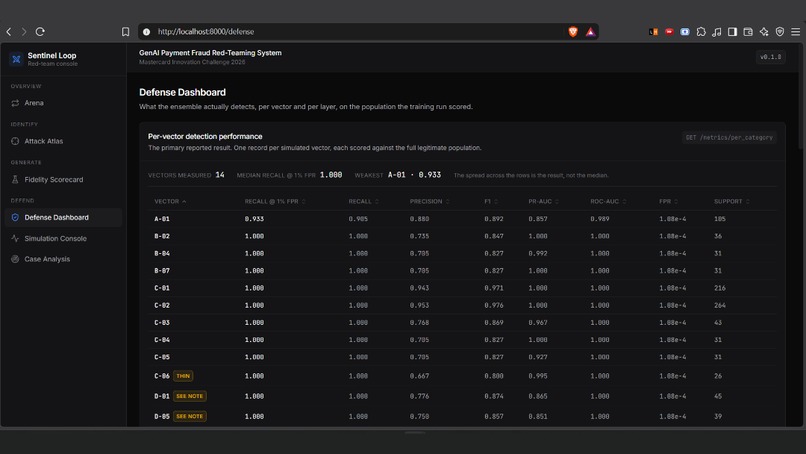Sort by the PRECISION column
This screenshot has width=806, height=454.
point(430,202)
